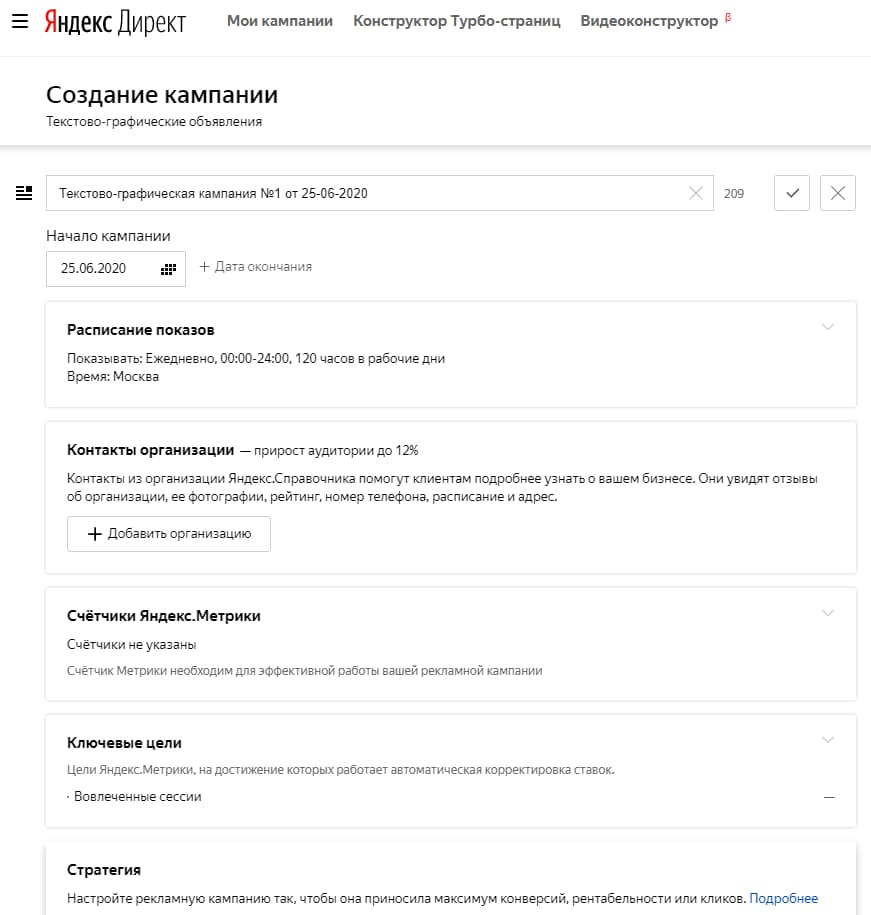Click the plus icon near Дата окончания
The width and height of the screenshot is (871, 915).
[204, 267]
